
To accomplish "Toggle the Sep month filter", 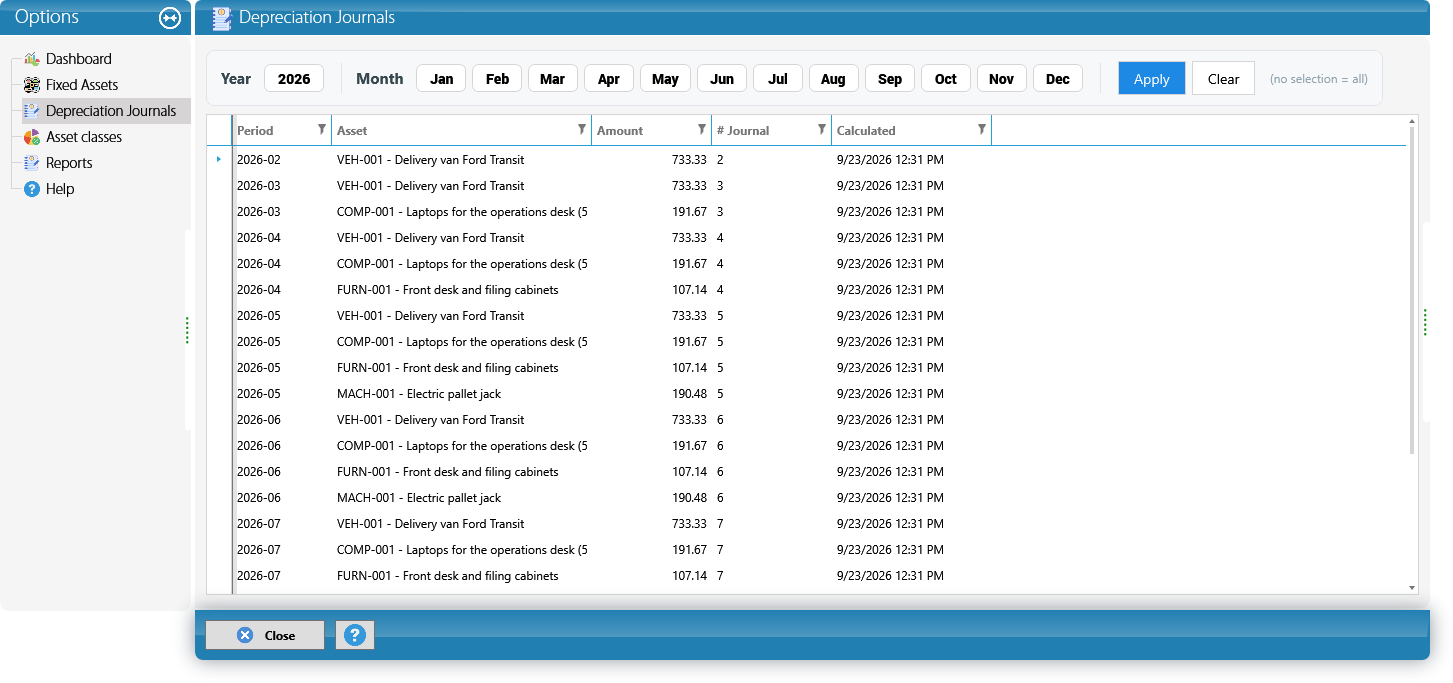I will click(x=890, y=79).
